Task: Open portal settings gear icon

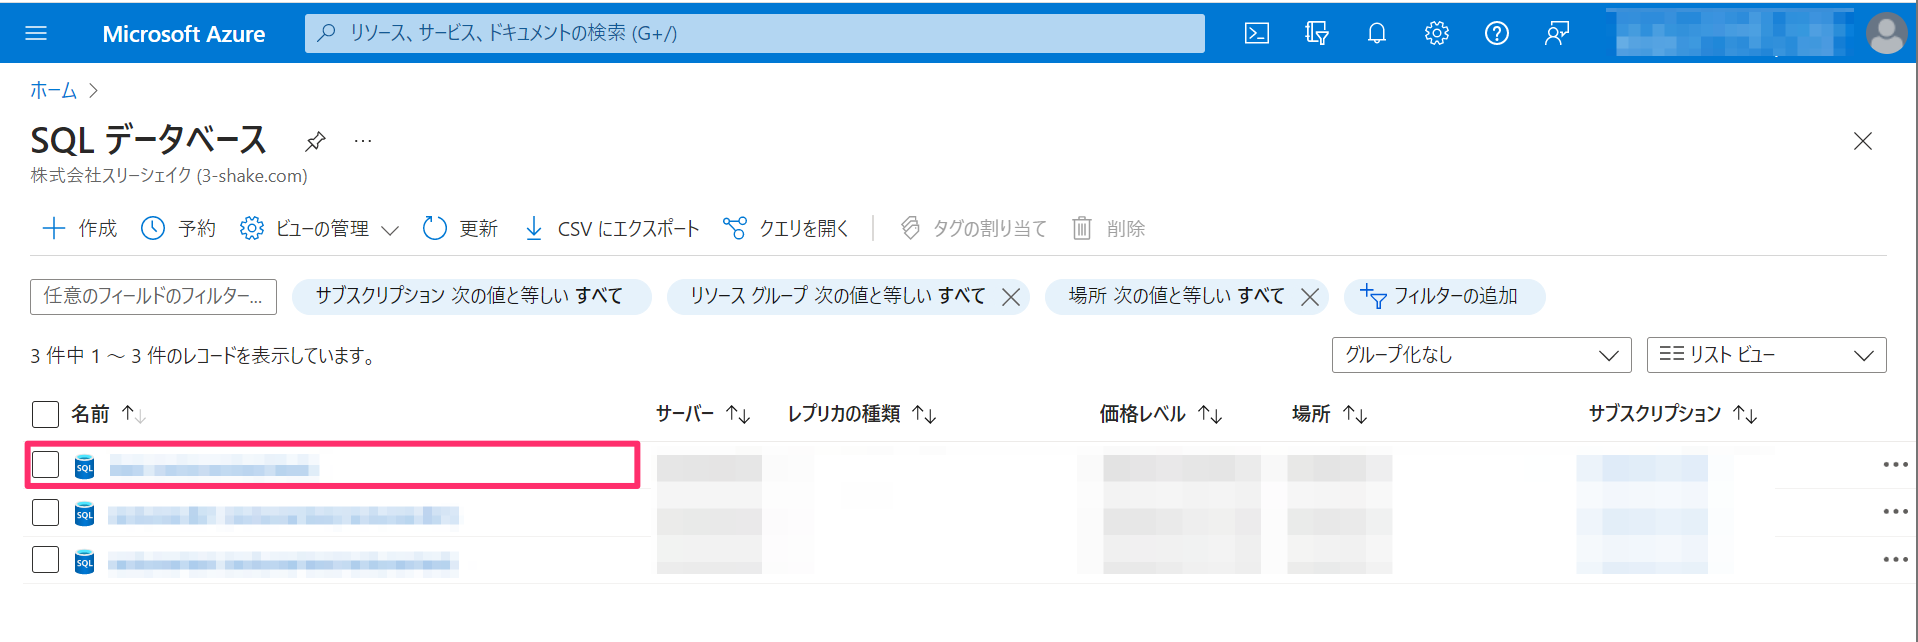Action: (x=1437, y=33)
